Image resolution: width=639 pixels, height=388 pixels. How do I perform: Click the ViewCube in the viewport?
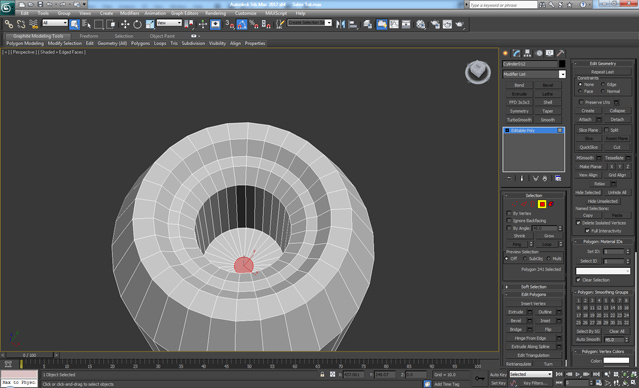point(478,72)
